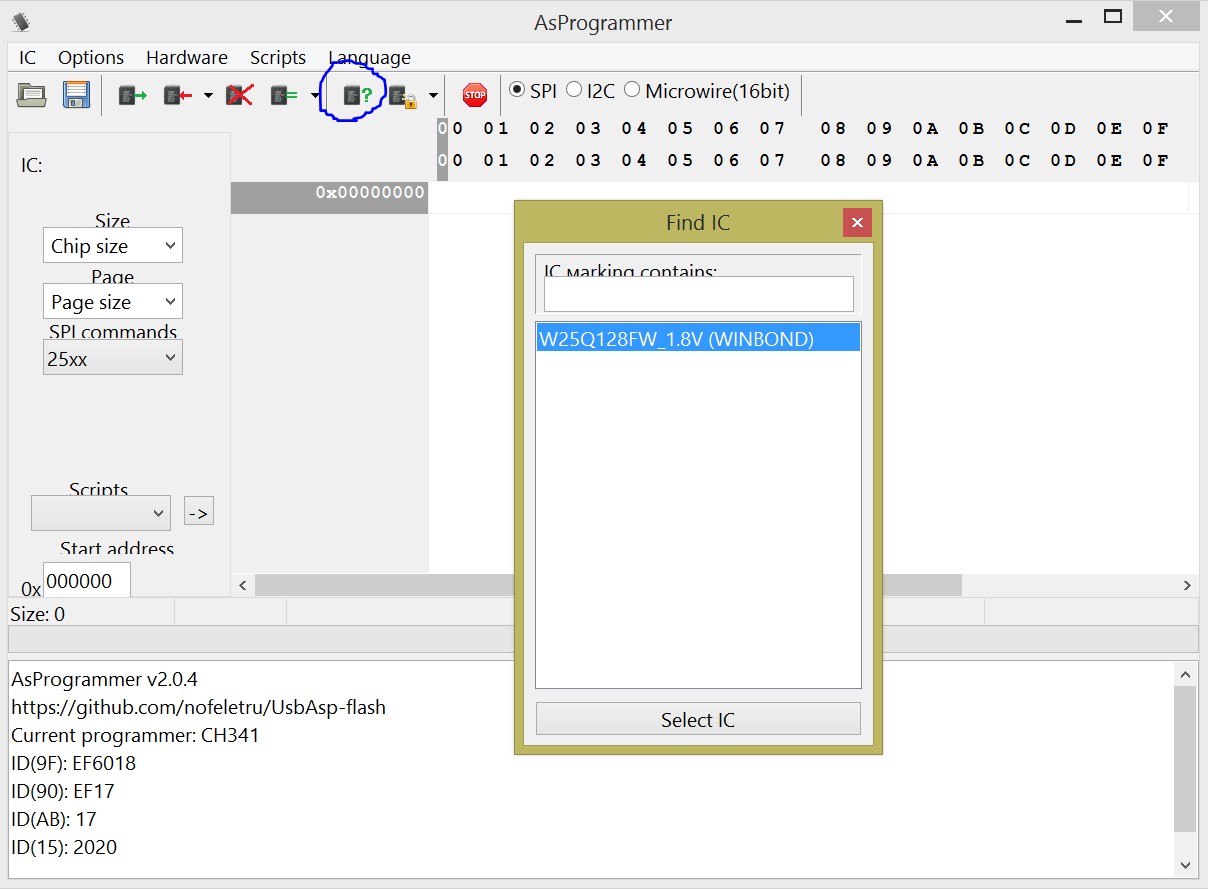Click the Unprotect IC lock icon

point(403,96)
